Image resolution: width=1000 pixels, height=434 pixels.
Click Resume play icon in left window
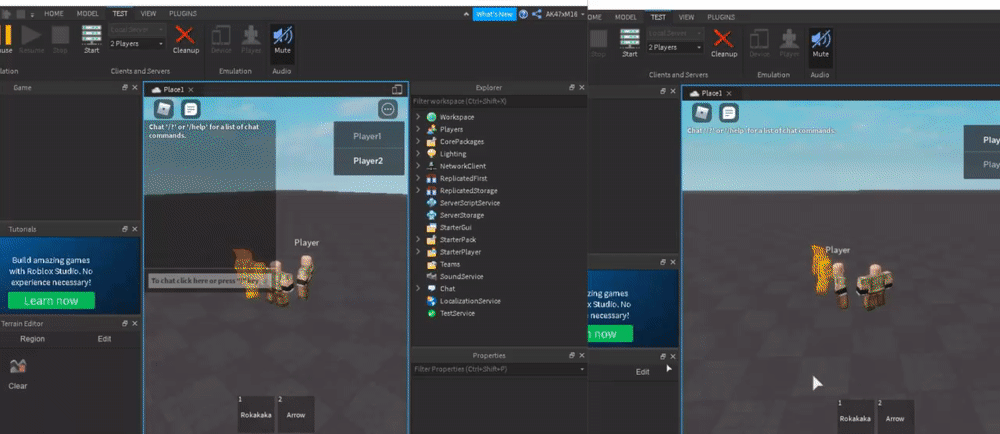point(31,35)
